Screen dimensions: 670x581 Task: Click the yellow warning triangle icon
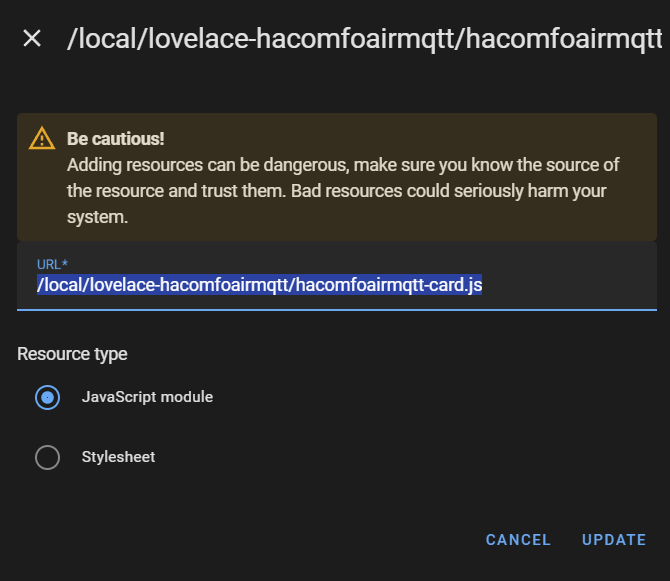(x=42, y=138)
